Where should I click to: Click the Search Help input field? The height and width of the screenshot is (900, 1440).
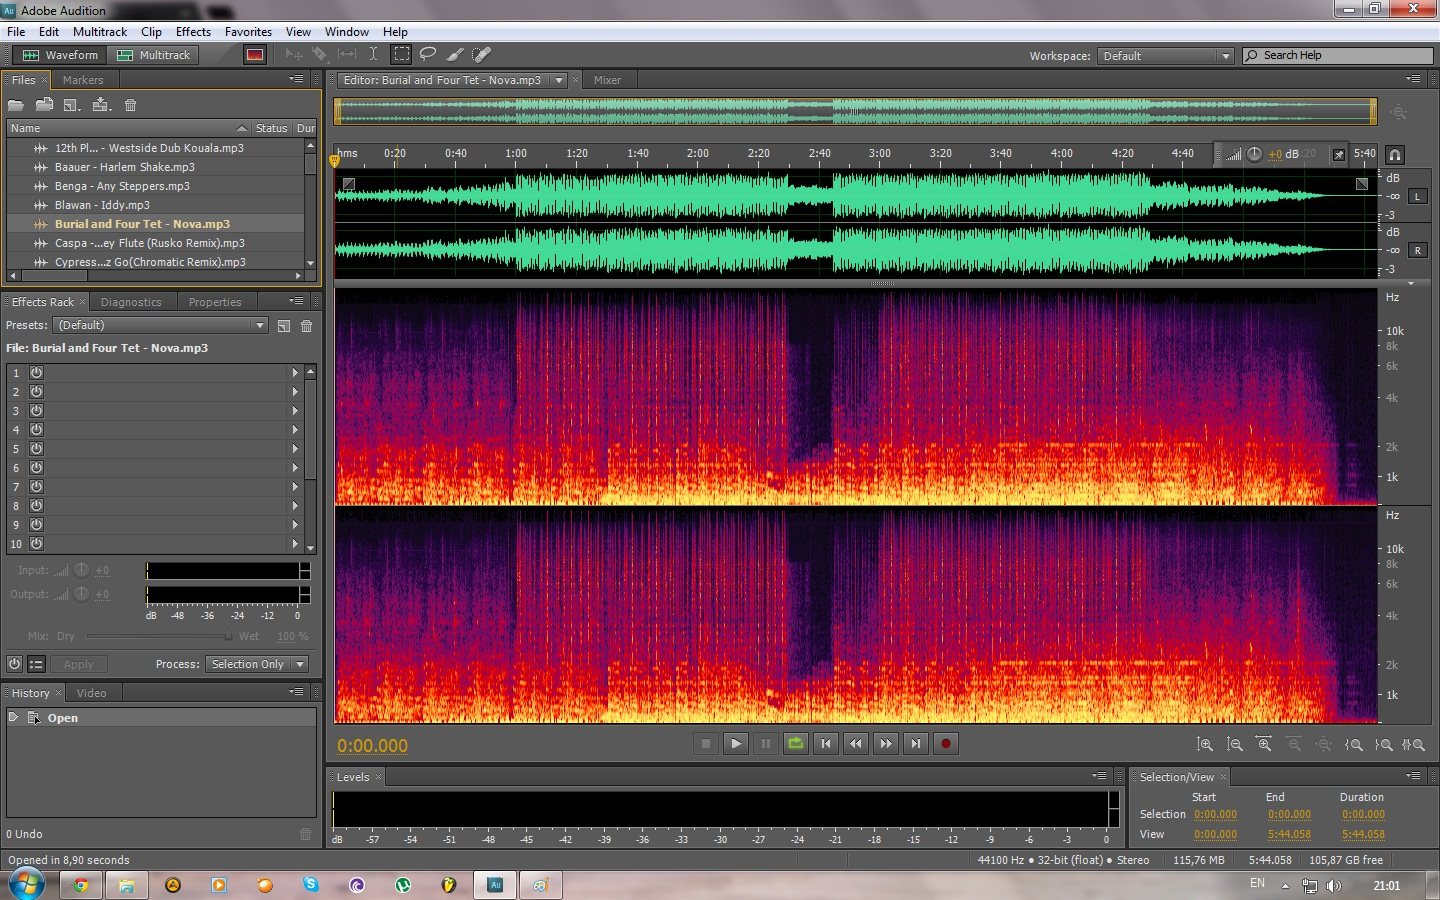point(1337,55)
